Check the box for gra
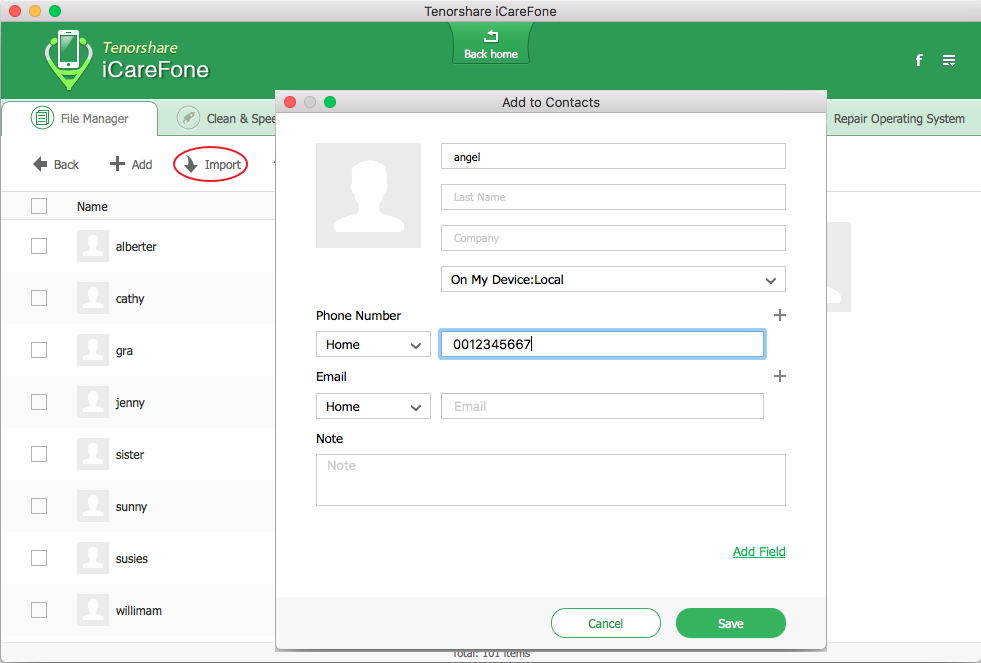This screenshot has height=663, width=981. 39,350
